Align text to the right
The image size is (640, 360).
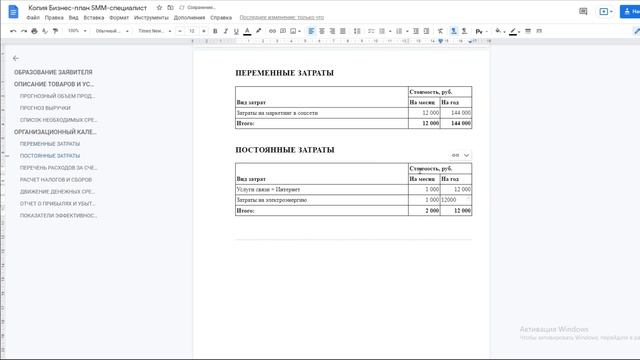coord(332,31)
